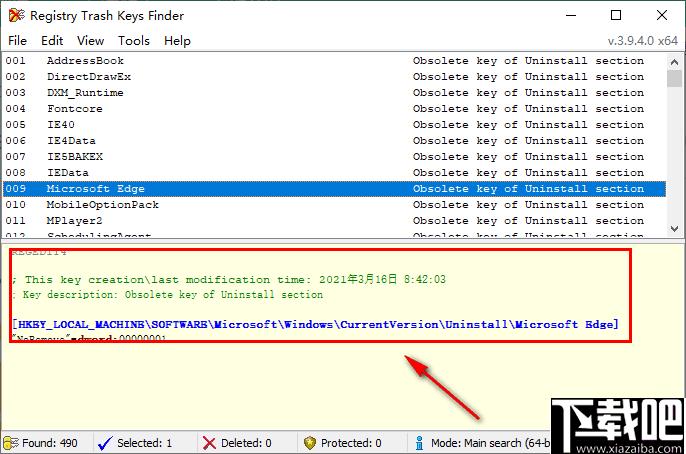
Task: Click the blue checkmark Selected icon
Action: click(x=104, y=443)
